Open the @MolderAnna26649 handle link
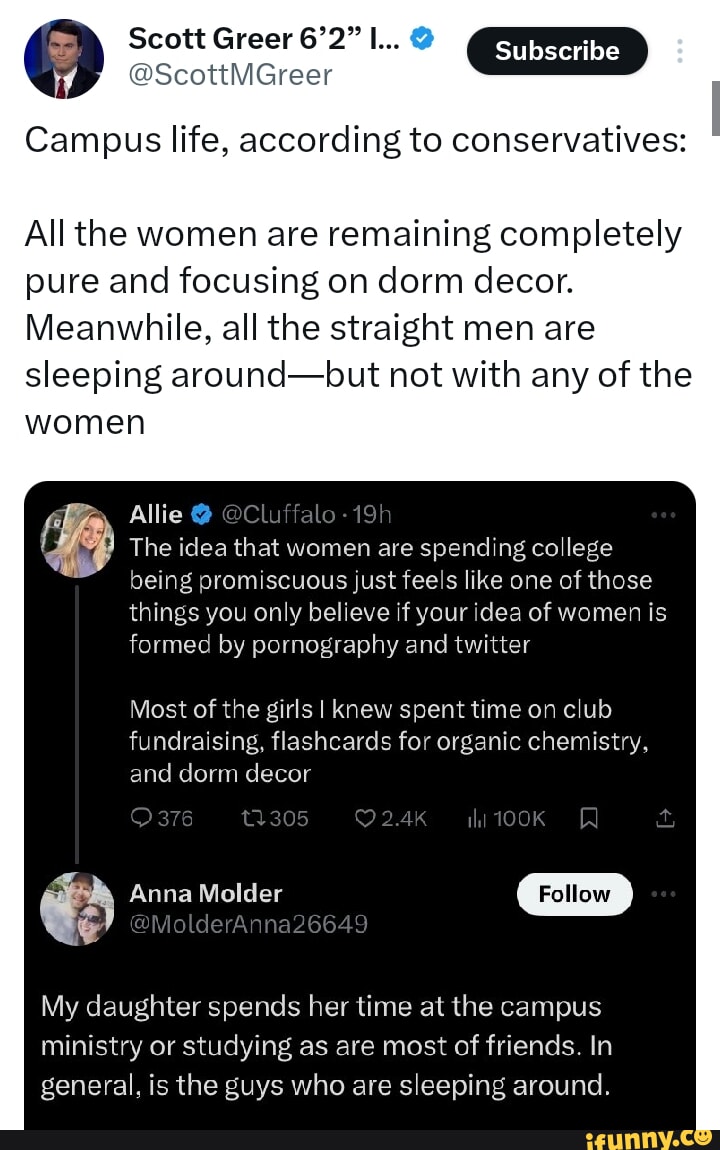This screenshot has height=1150, width=720. coord(249,924)
